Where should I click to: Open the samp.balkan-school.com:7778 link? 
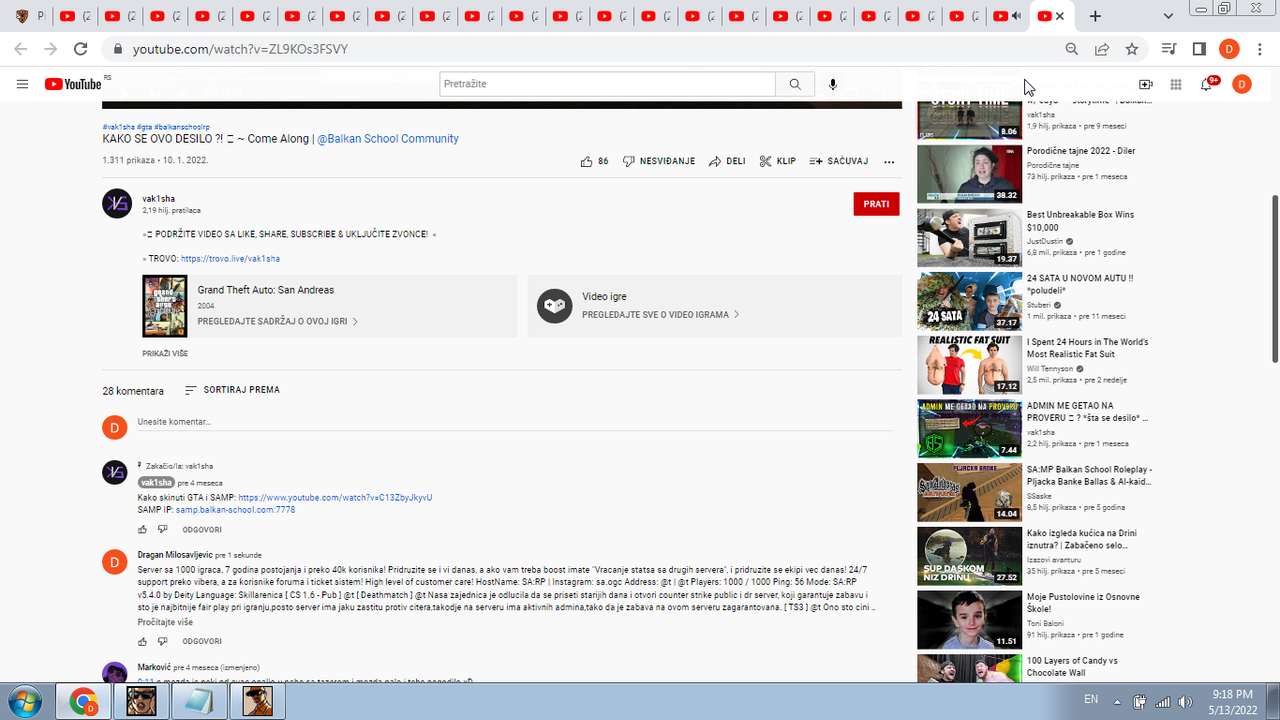click(x=235, y=510)
